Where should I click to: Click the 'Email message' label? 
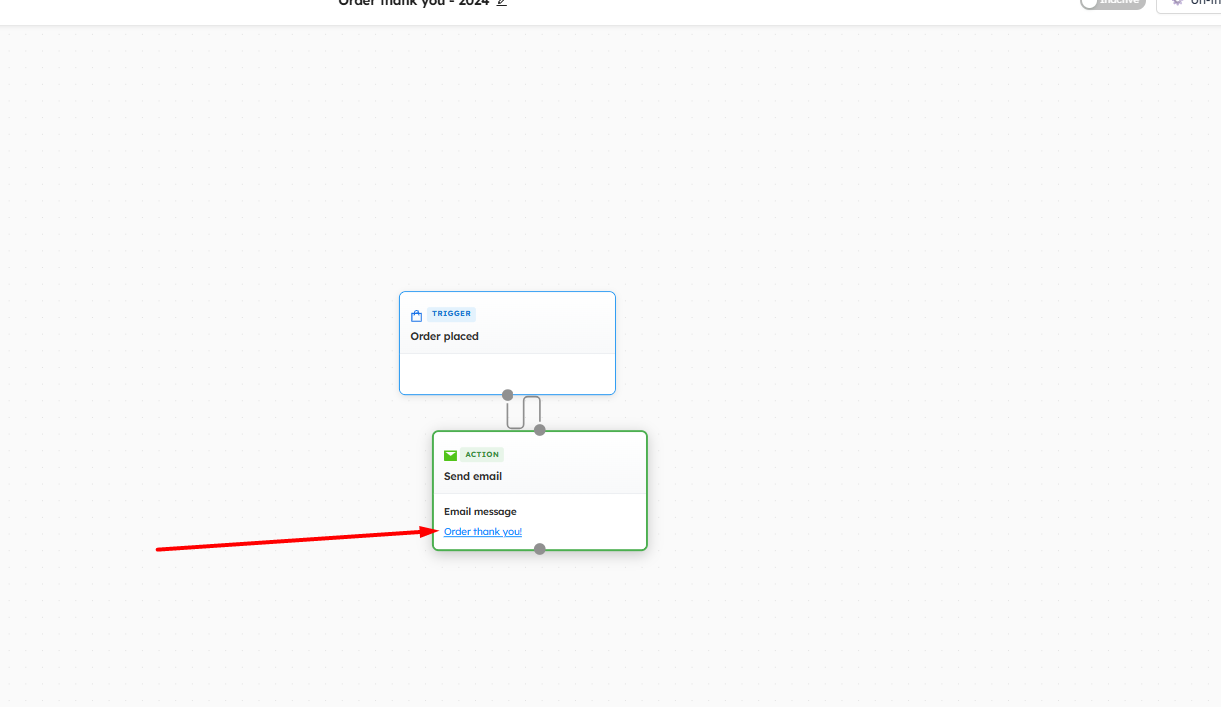480,512
